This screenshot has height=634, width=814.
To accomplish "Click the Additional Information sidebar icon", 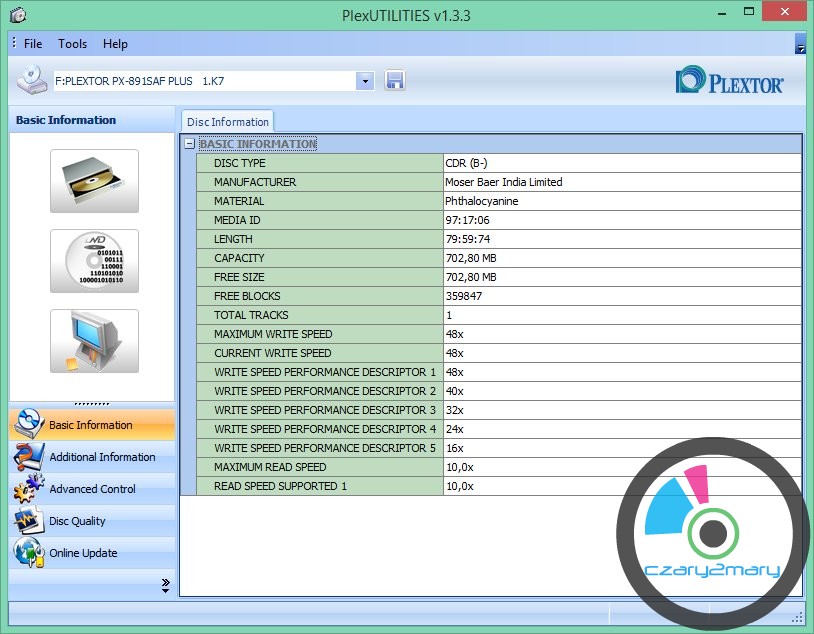I will 28,457.
